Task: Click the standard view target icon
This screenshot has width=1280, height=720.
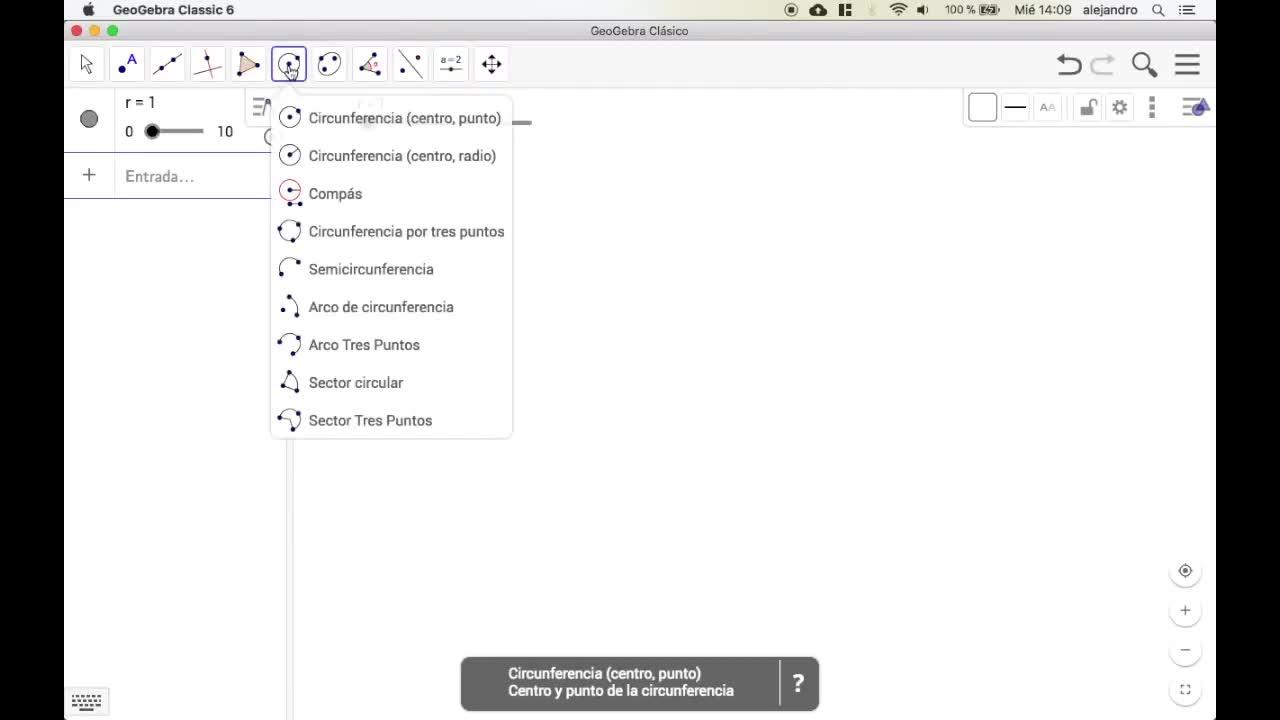Action: pyautogui.click(x=1185, y=571)
